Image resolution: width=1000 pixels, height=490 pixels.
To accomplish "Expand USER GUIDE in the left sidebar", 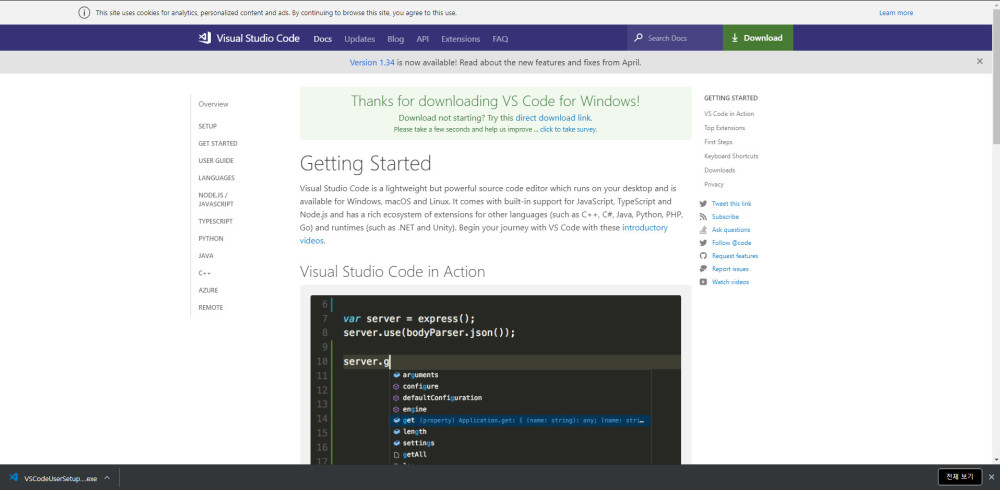I will click(216, 161).
